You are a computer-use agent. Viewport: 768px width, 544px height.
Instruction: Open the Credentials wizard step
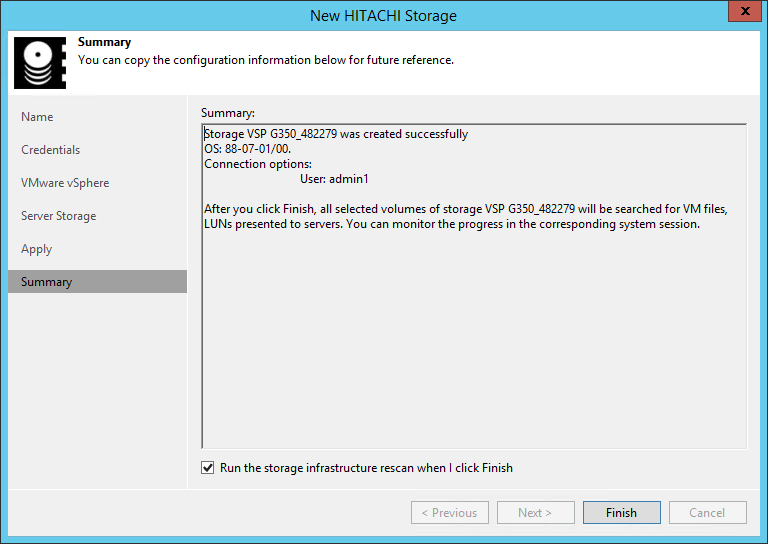[x=50, y=150]
